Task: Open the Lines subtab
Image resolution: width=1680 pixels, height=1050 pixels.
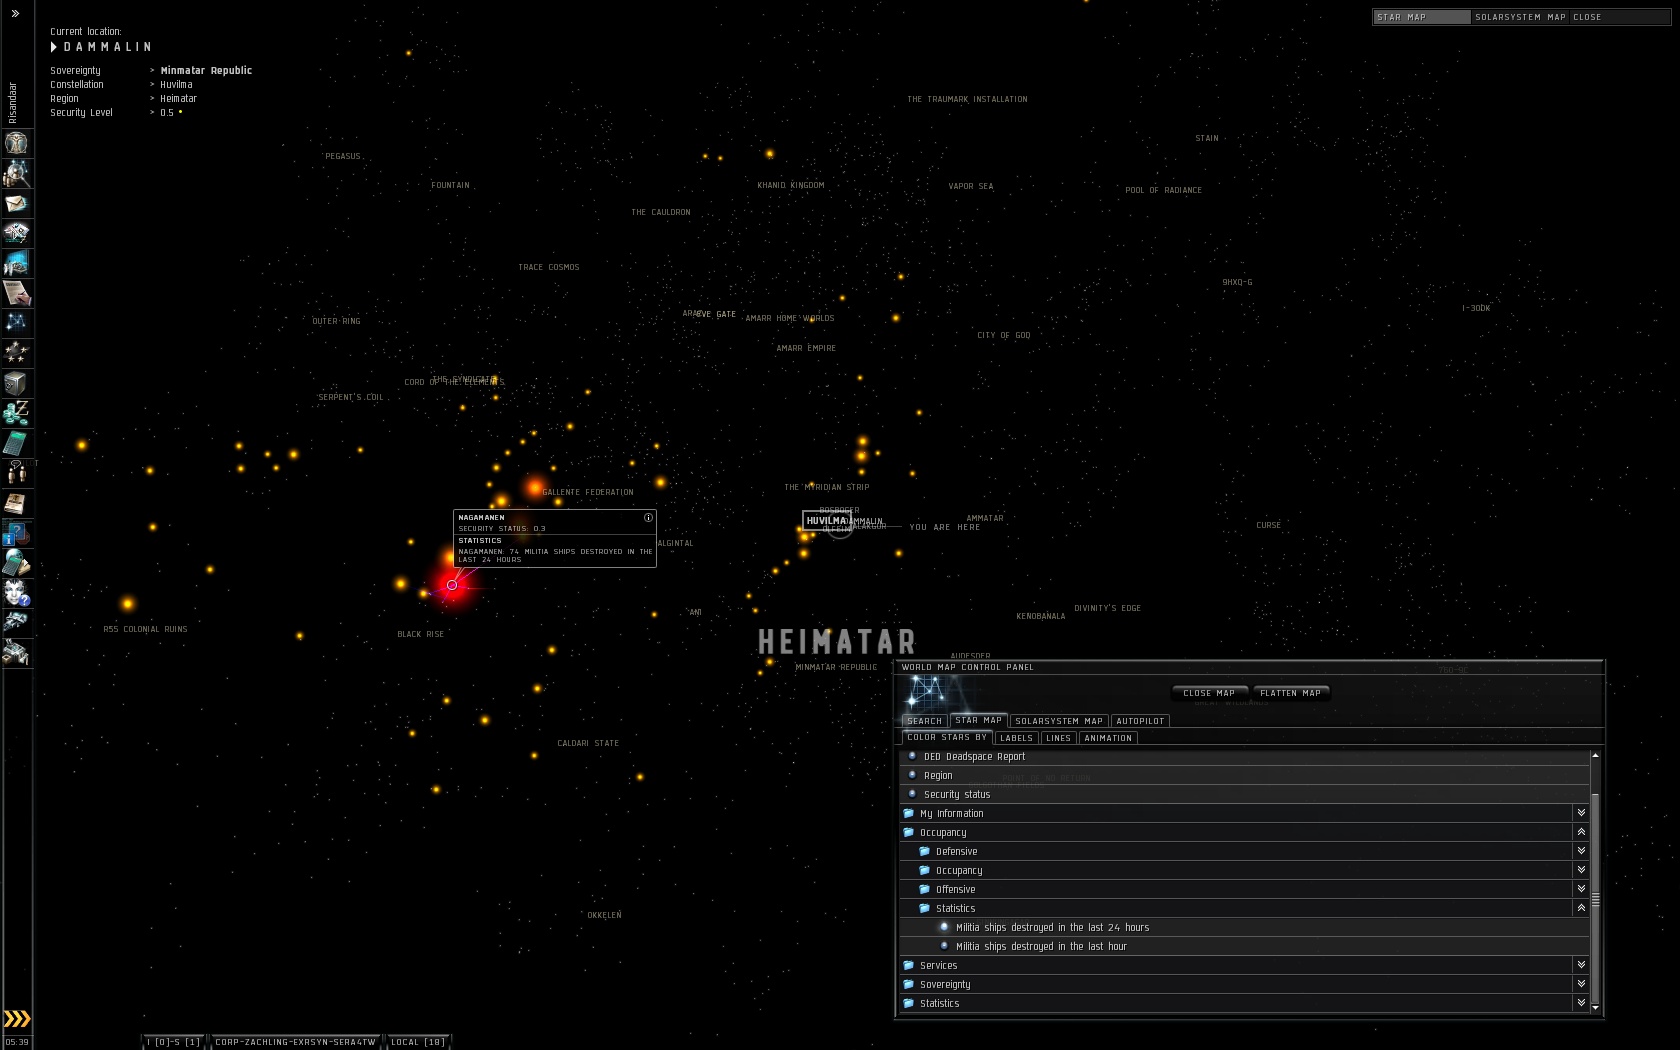Action: coord(1059,738)
